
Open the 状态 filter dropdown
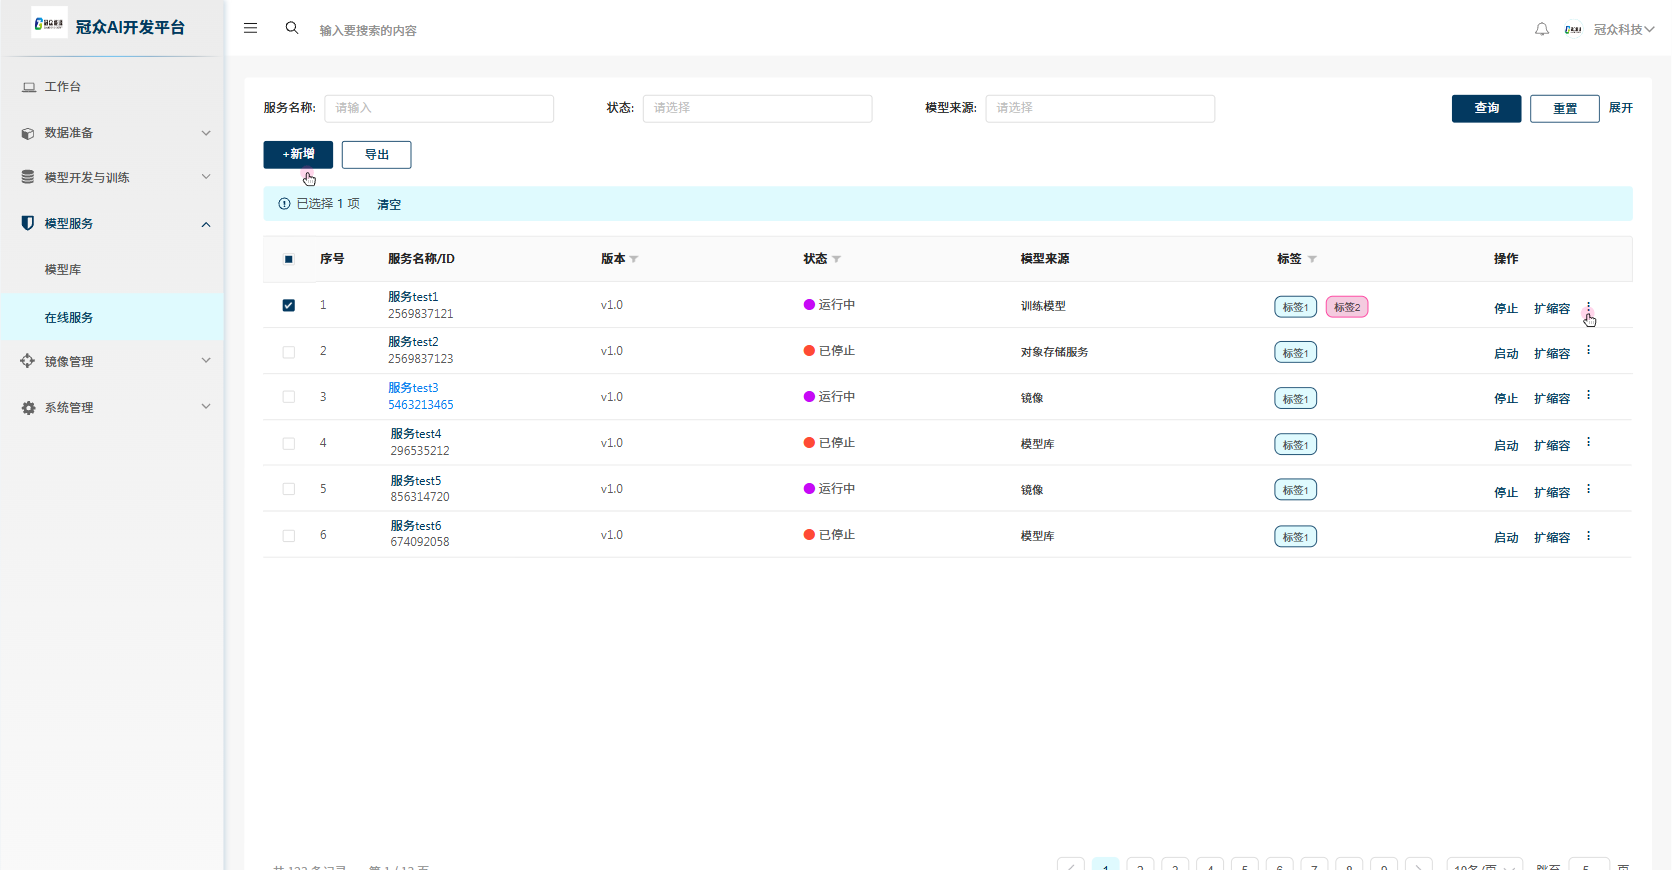pos(757,108)
